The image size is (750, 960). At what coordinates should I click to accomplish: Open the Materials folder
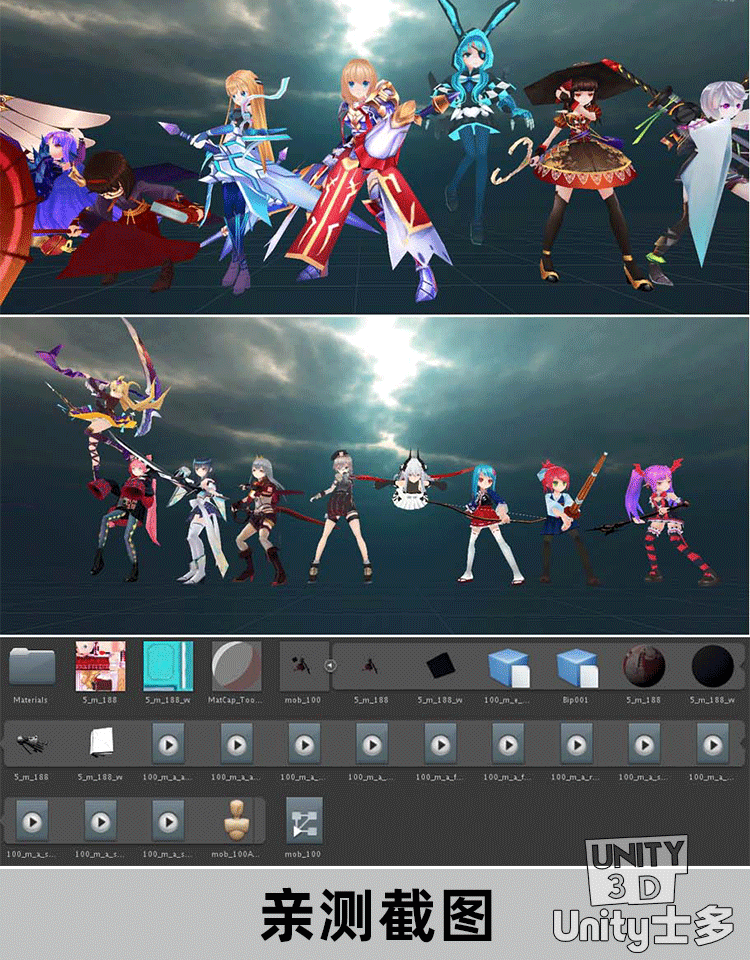32,667
